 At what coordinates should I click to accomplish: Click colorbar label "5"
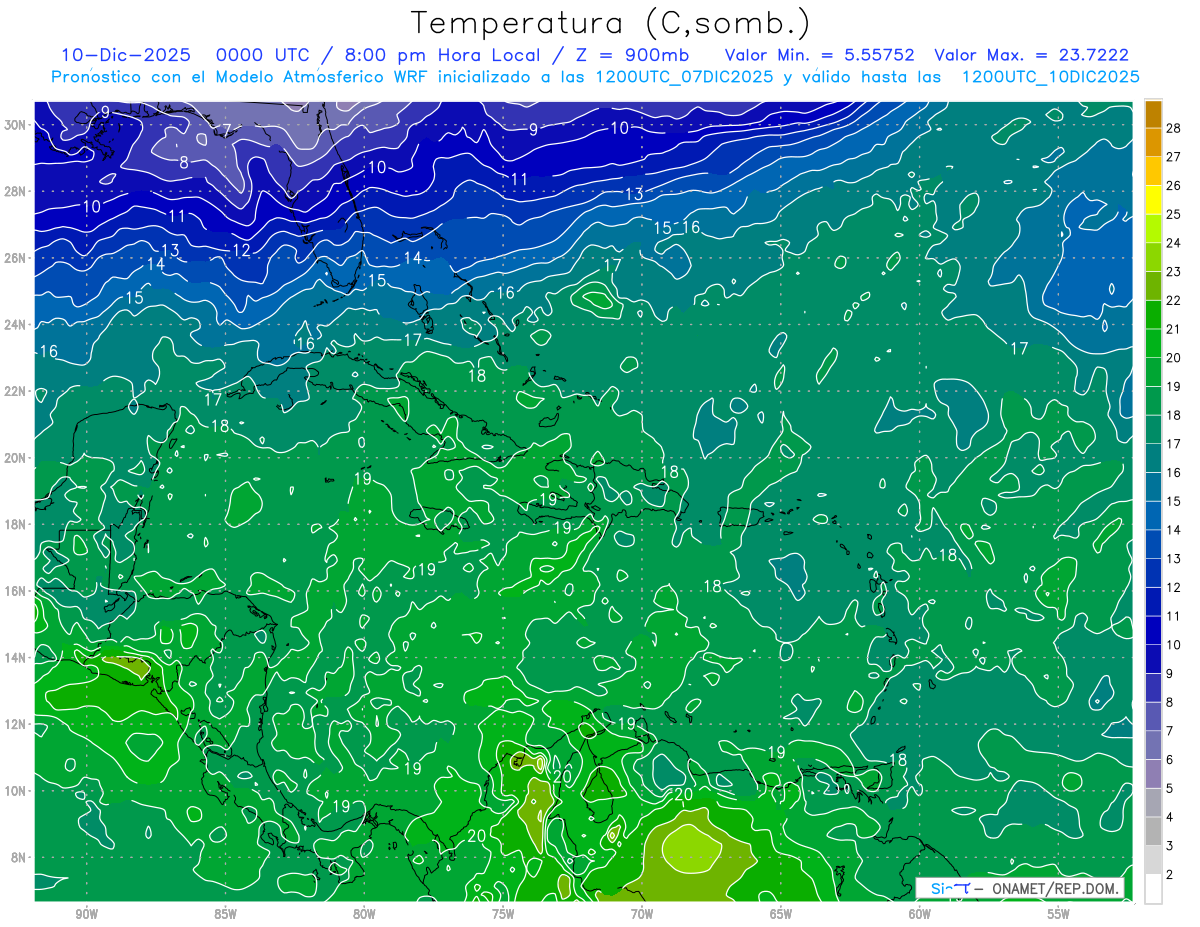click(1169, 789)
